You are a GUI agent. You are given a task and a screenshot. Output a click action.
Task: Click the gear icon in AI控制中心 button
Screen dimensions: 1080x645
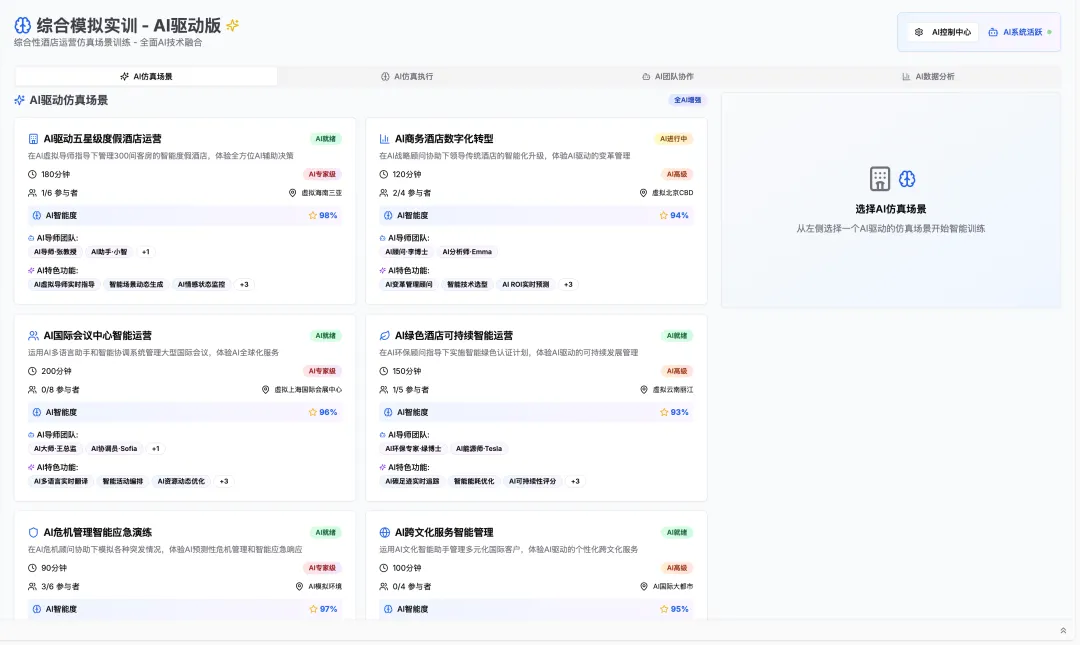pyautogui.click(x=918, y=31)
